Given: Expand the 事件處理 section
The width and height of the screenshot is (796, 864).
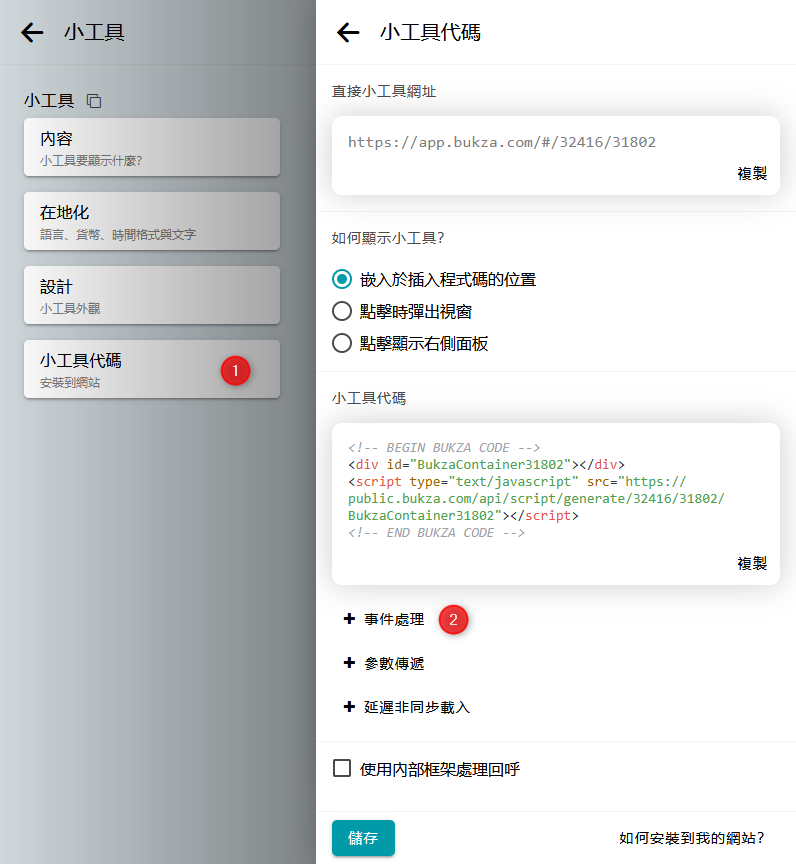Looking at the screenshot, I should (x=394, y=620).
